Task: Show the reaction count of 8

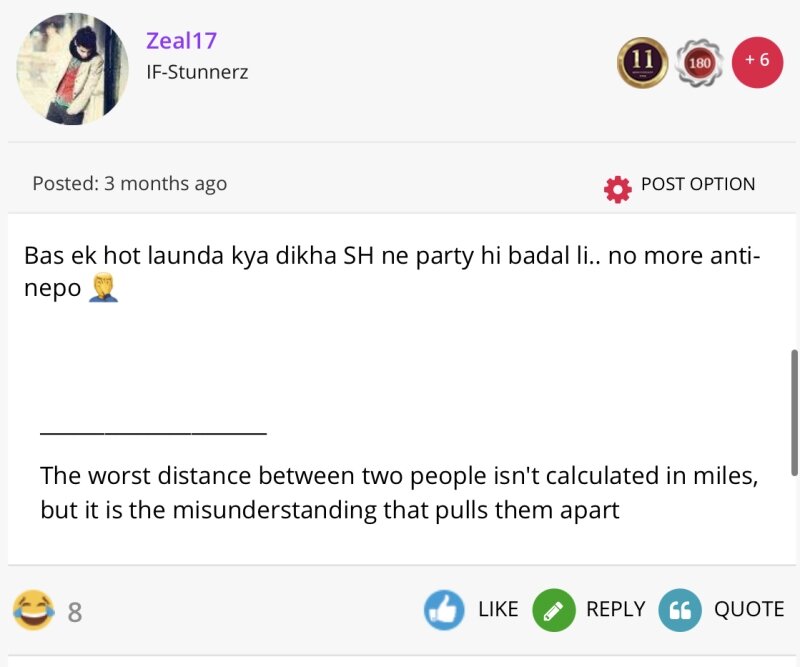Action: [x=75, y=612]
